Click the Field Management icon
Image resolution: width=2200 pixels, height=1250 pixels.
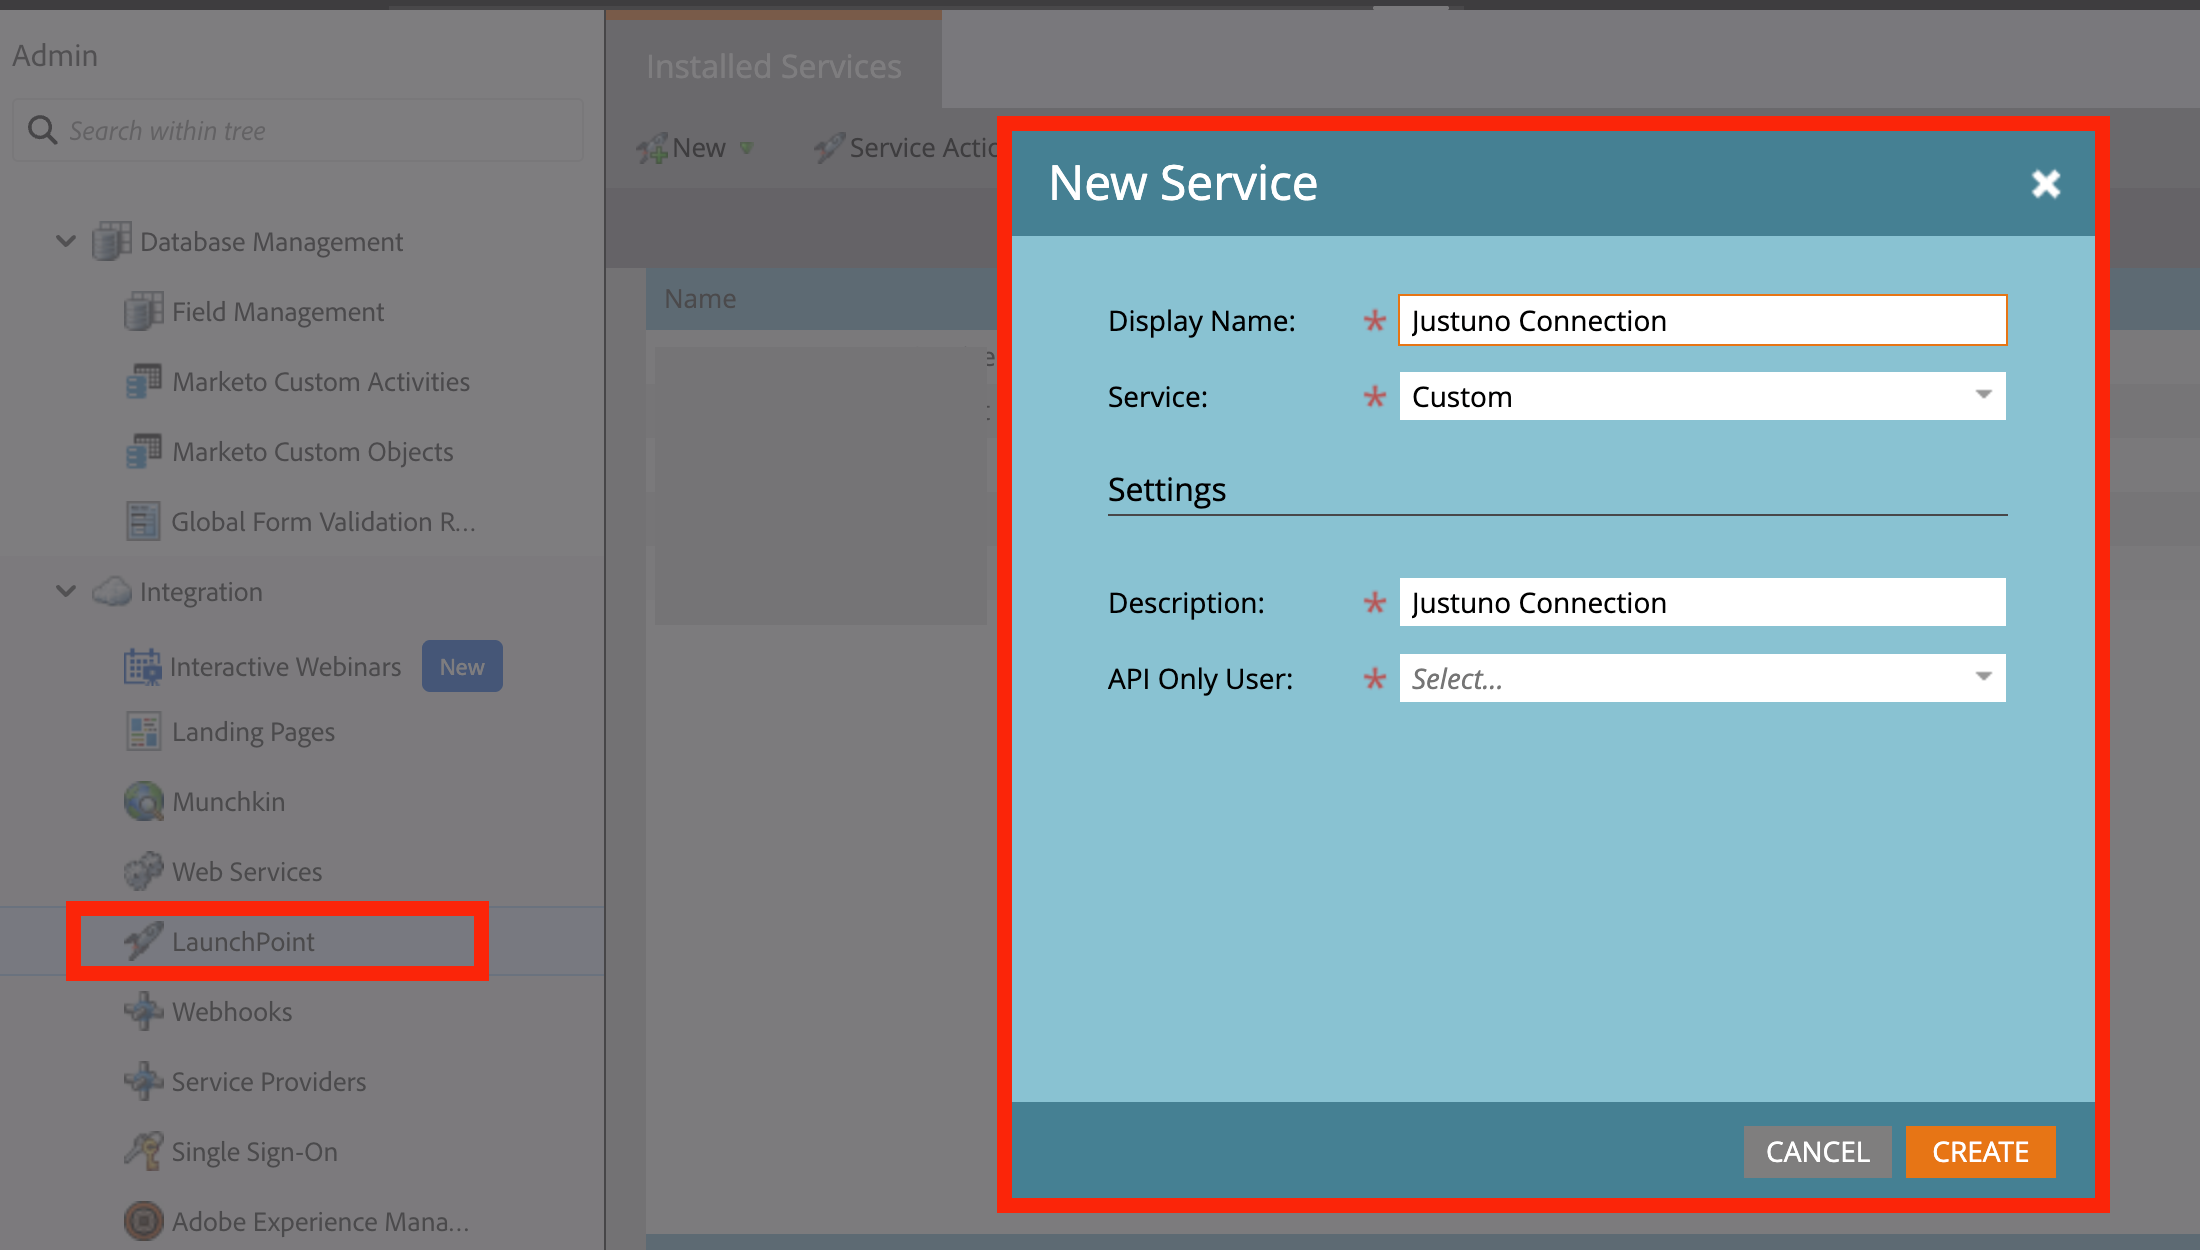pos(143,311)
